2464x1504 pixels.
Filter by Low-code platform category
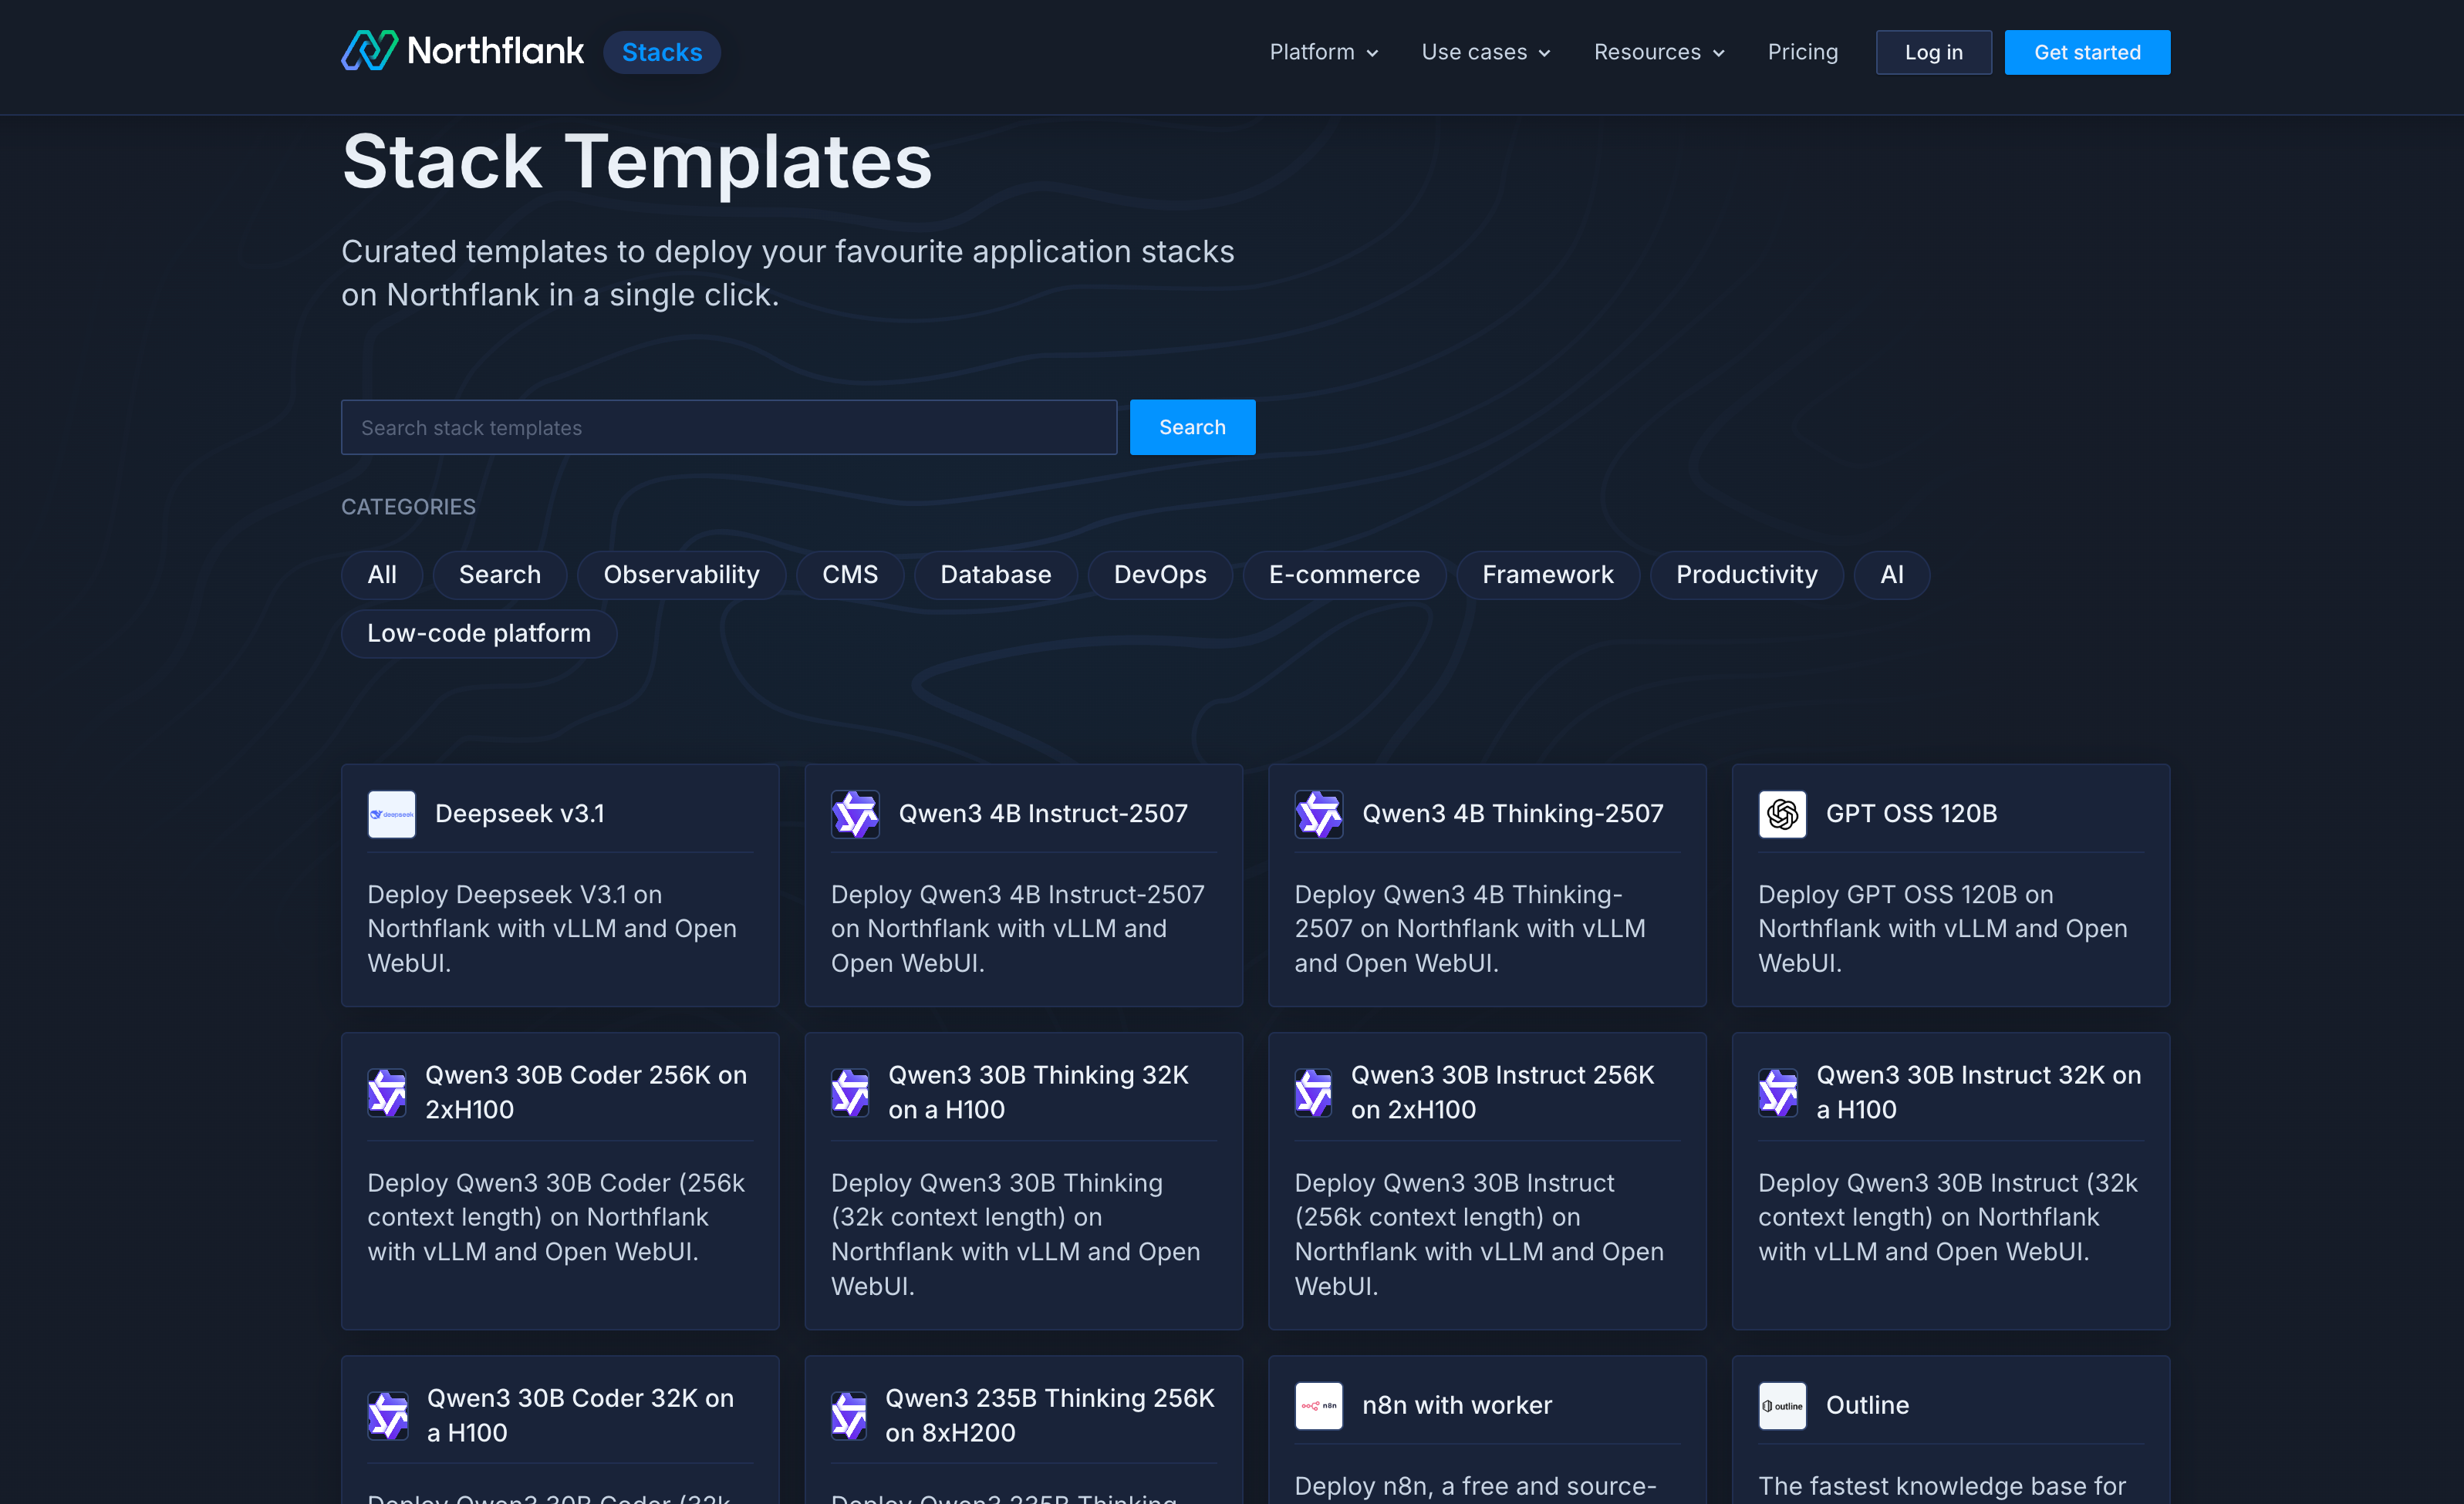tap(479, 634)
